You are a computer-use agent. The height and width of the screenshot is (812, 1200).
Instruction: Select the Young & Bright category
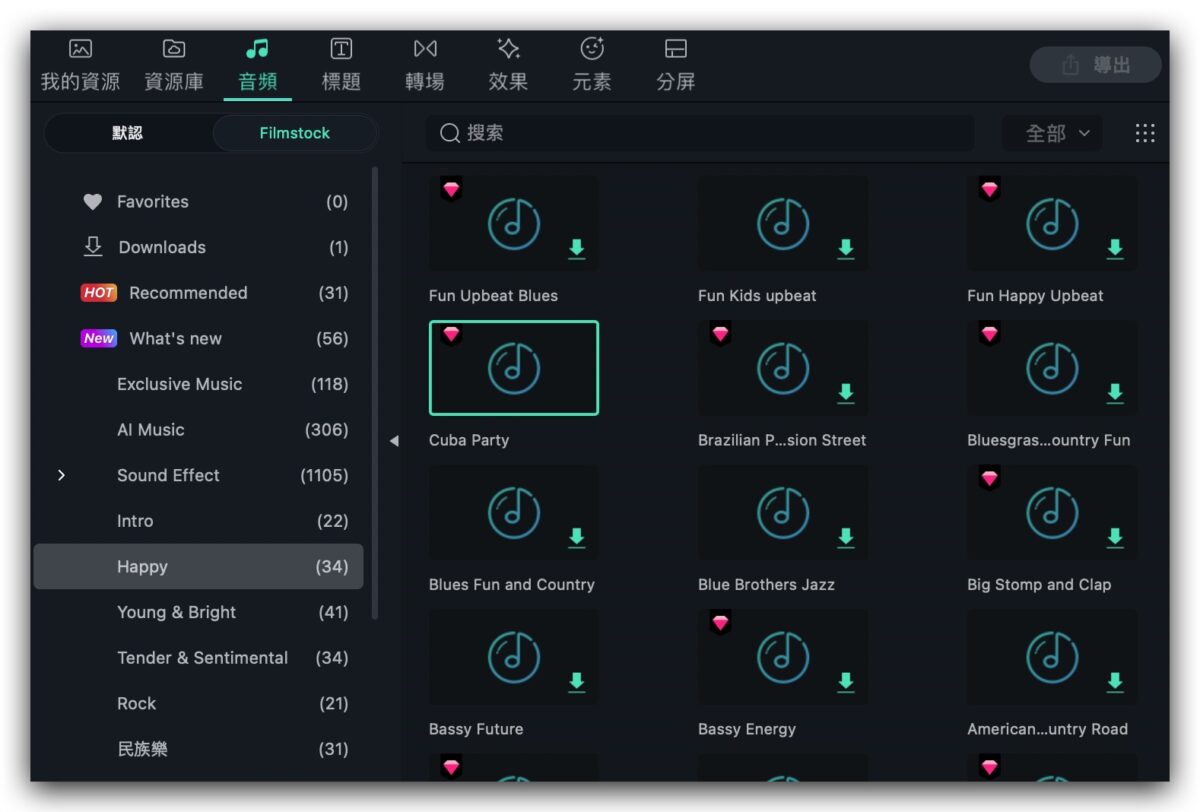point(199,612)
